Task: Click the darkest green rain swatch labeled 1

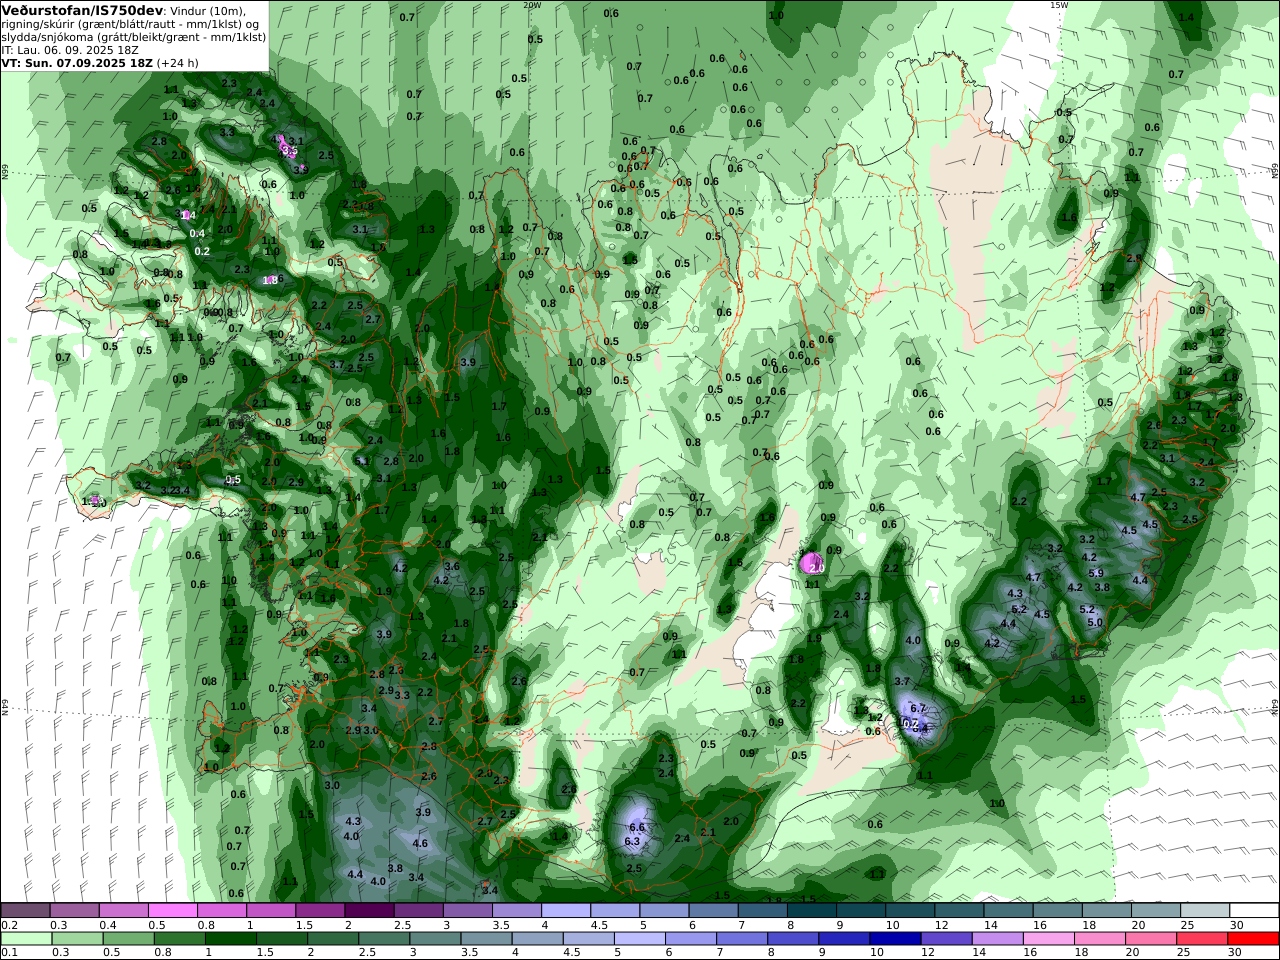Action: click(230, 939)
